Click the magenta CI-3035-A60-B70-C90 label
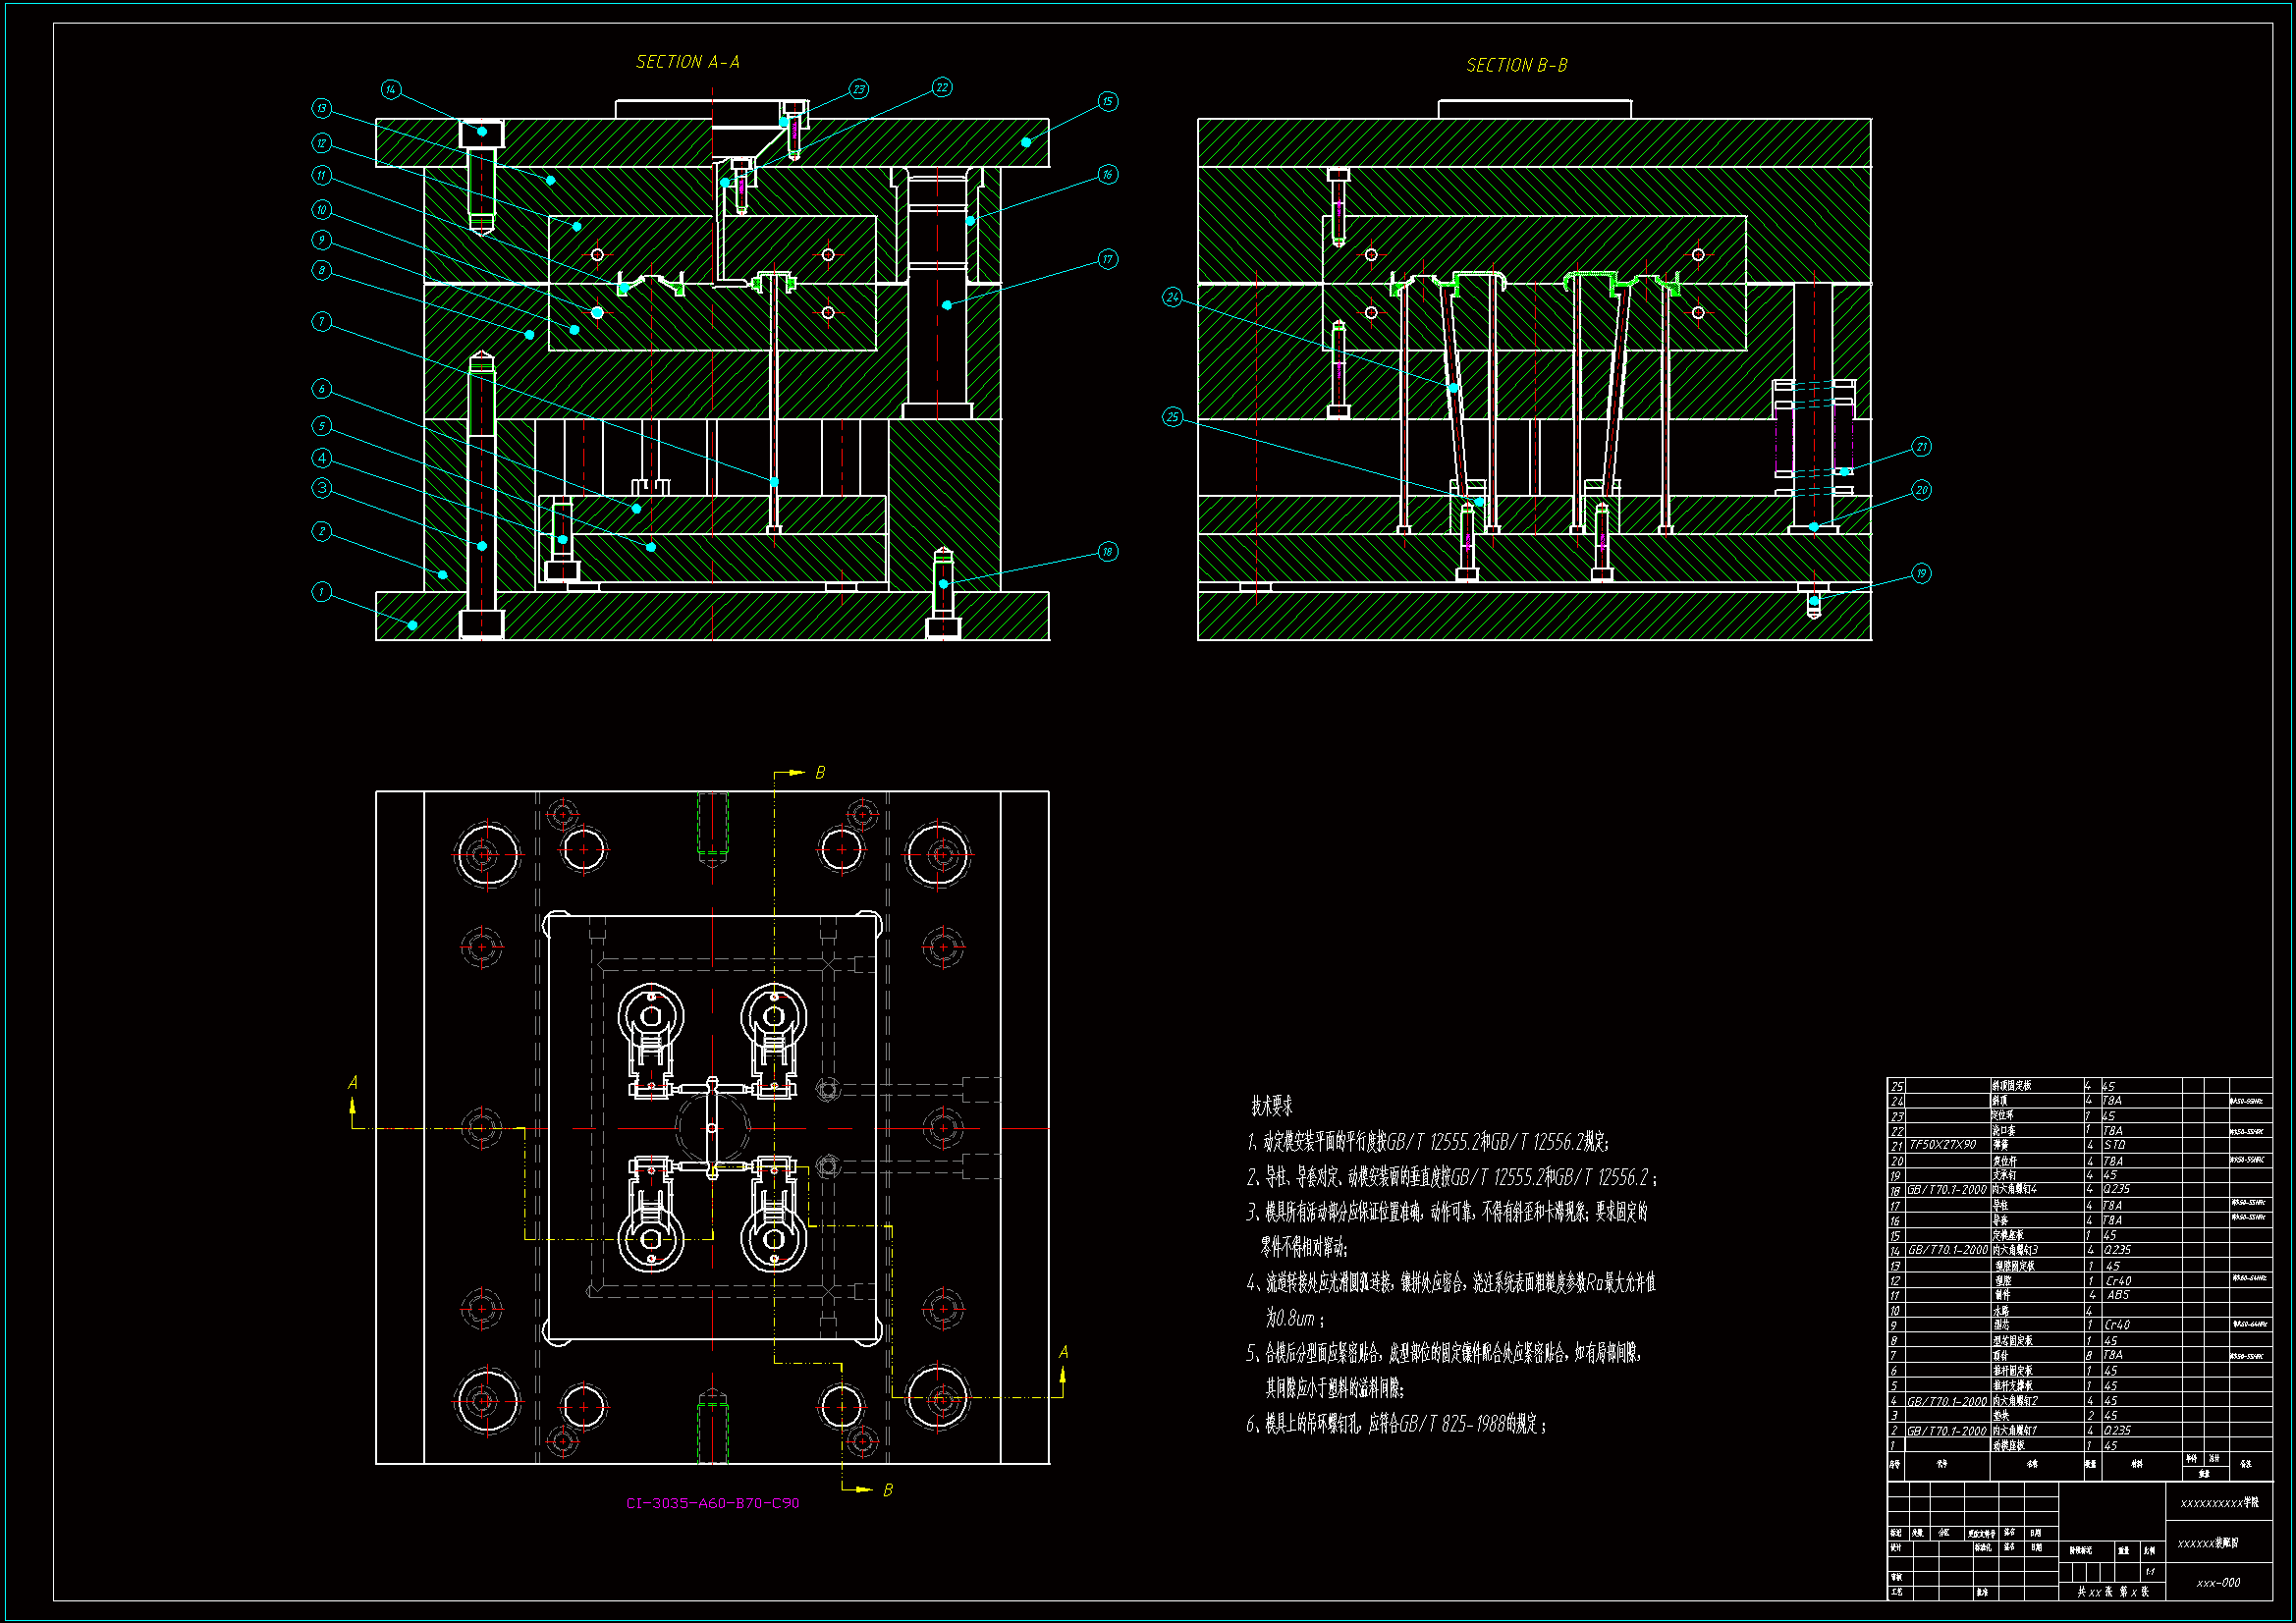Image resolution: width=2296 pixels, height=1623 pixels. pos(712,1502)
